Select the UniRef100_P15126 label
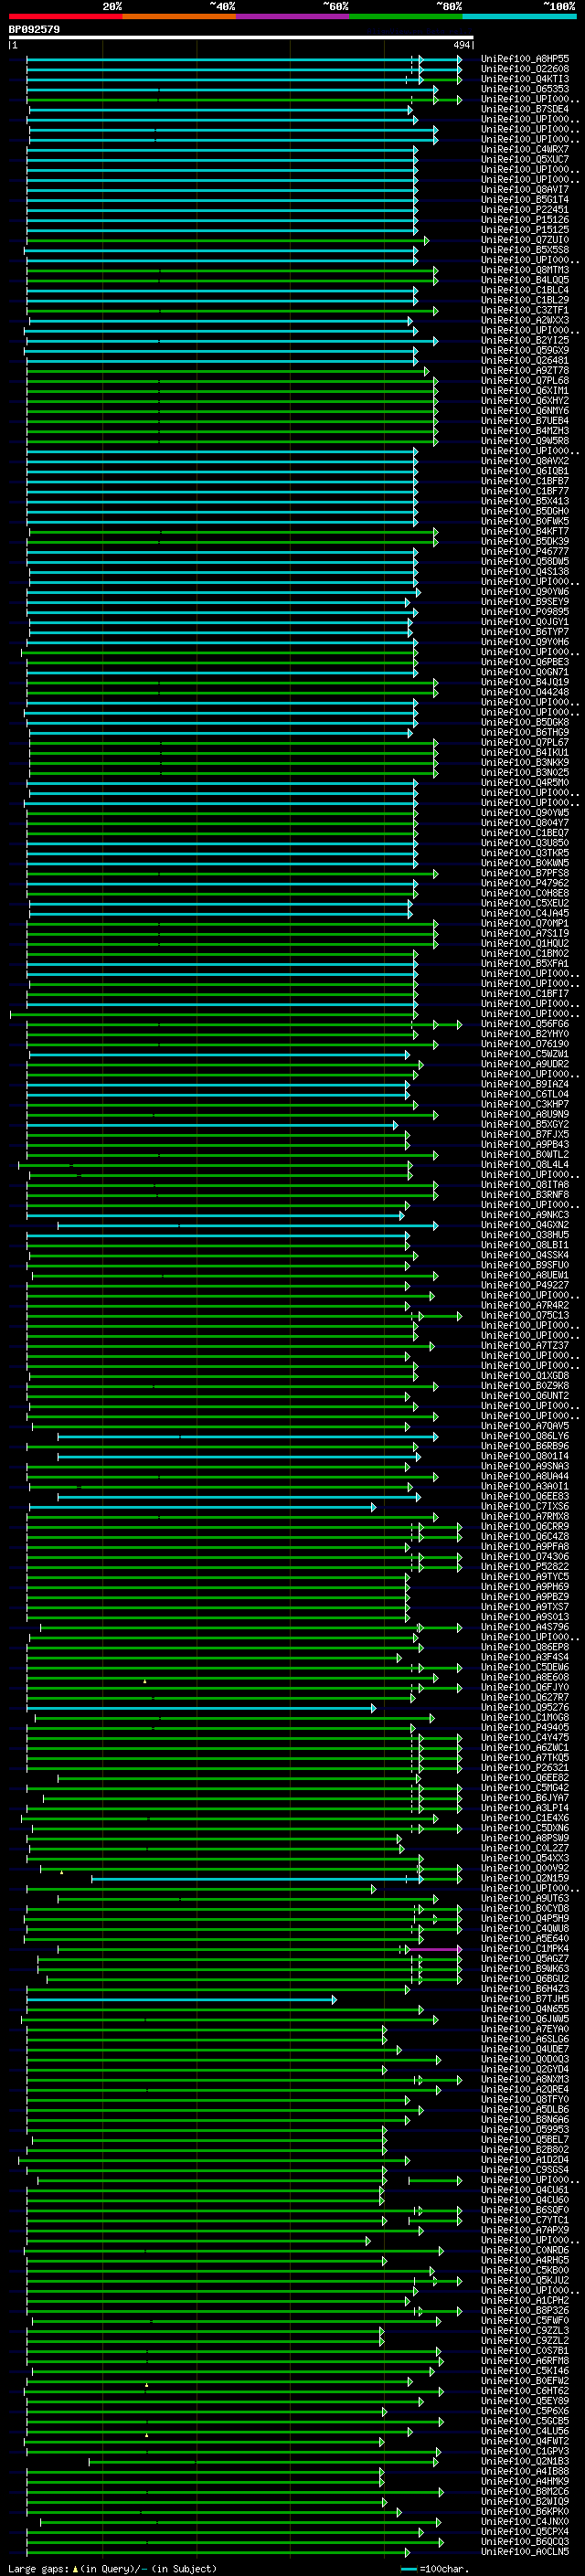The width and height of the screenshot is (585, 2576). click(x=525, y=220)
